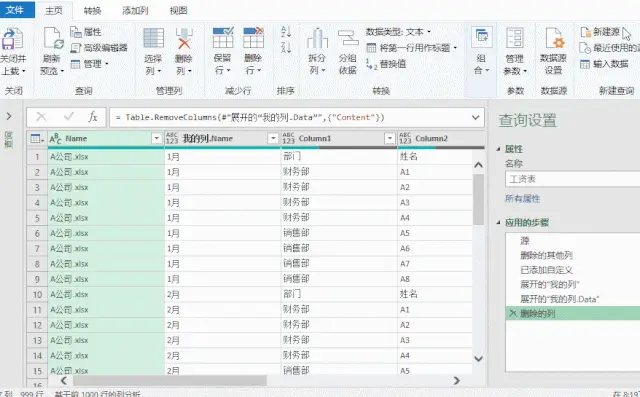Expand the formula bar with the chevron
The image size is (640, 397).
coord(476,118)
